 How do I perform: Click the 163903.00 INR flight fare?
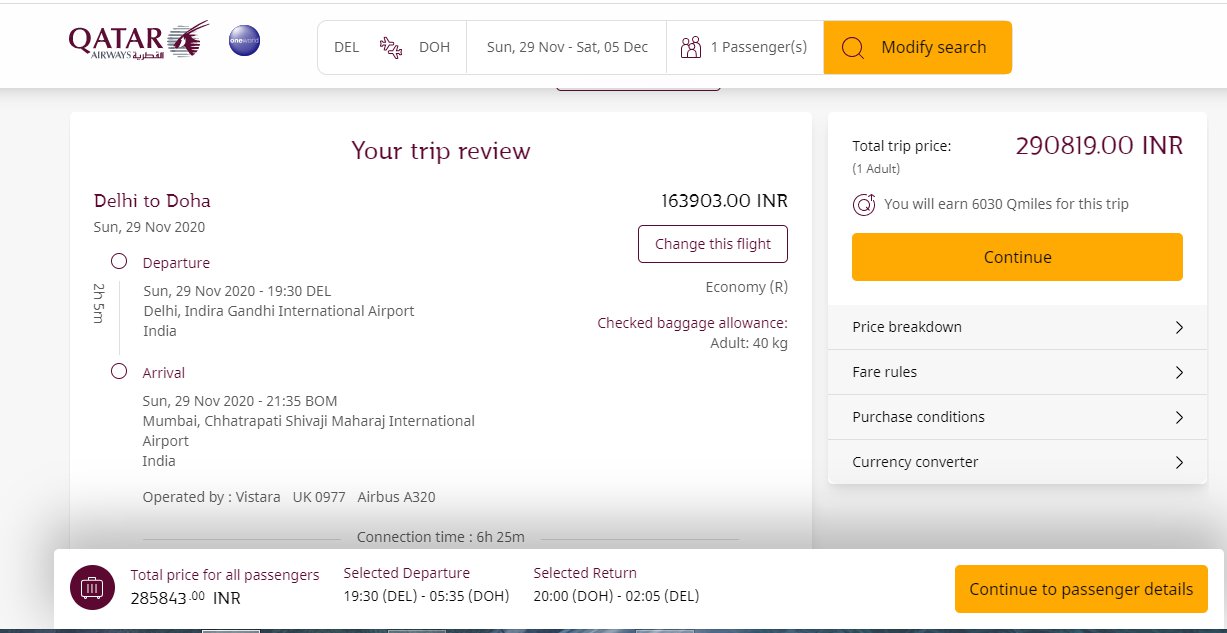click(x=724, y=200)
